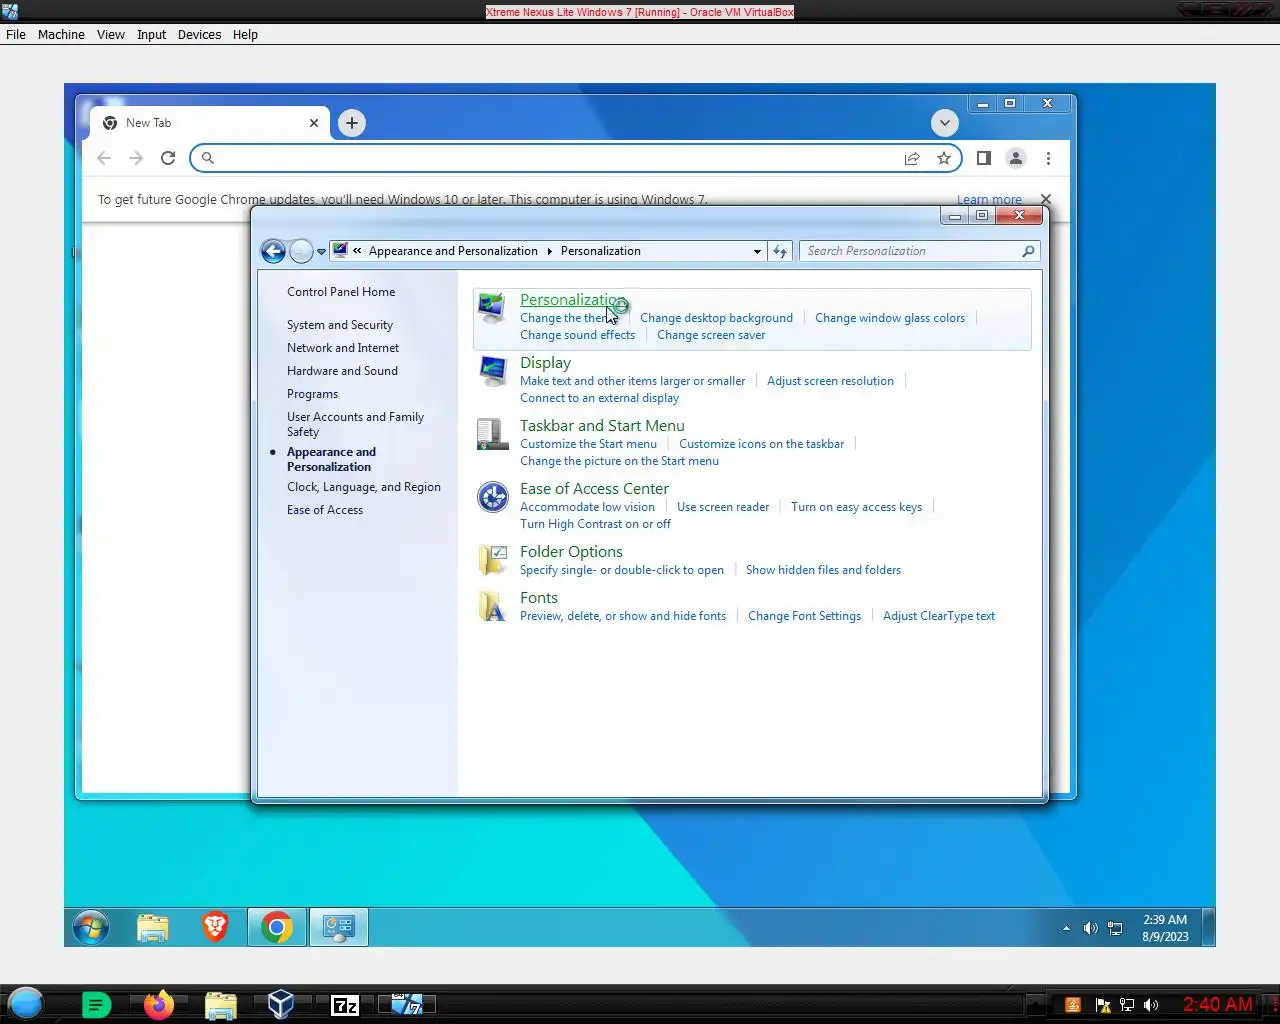Open Windows Explorer from guest taskbar
Viewport: 1280px width, 1024px height.
pos(153,928)
